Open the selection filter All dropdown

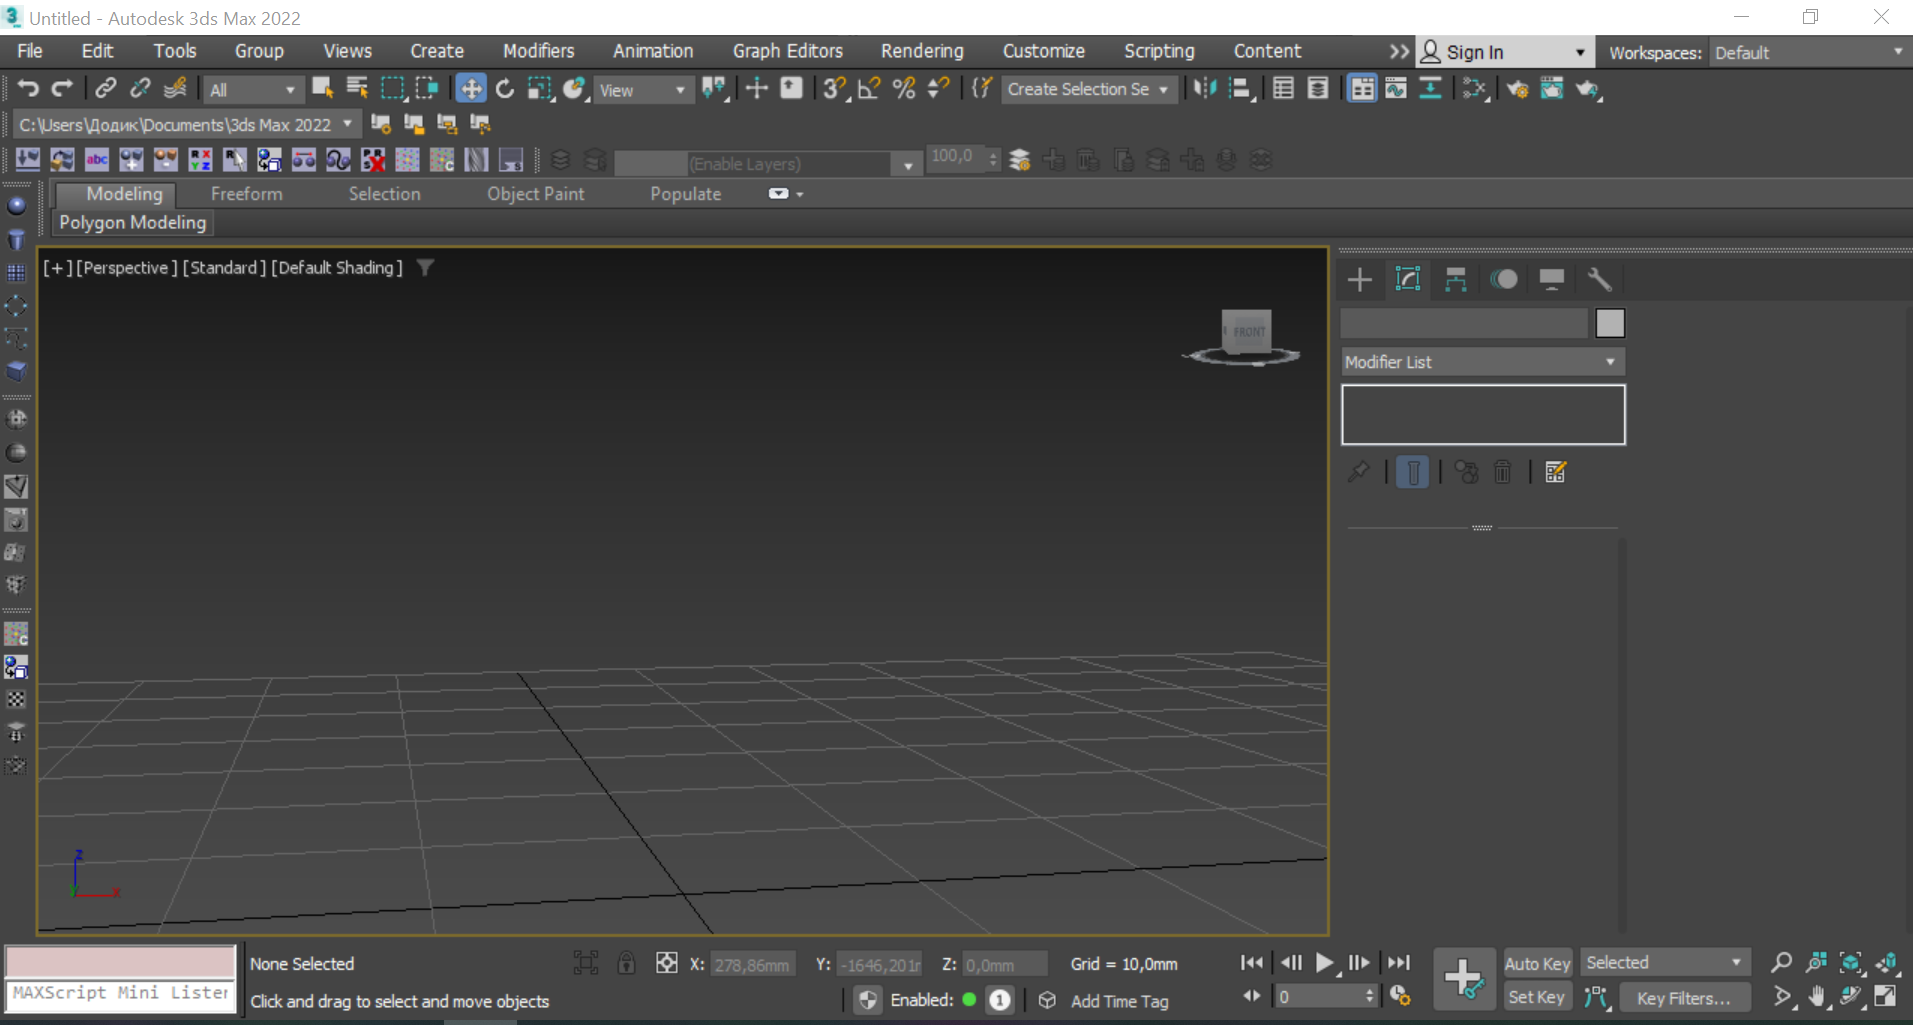pos(252,90)
